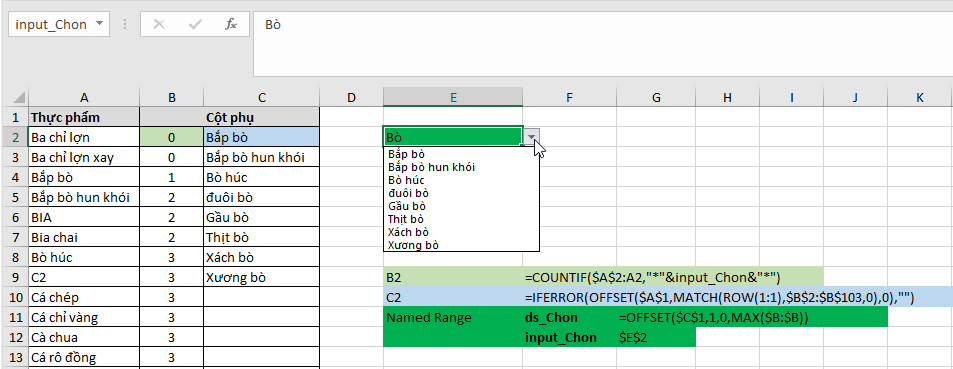Select column F header
The image size is (953, 369).
point(569,97)
